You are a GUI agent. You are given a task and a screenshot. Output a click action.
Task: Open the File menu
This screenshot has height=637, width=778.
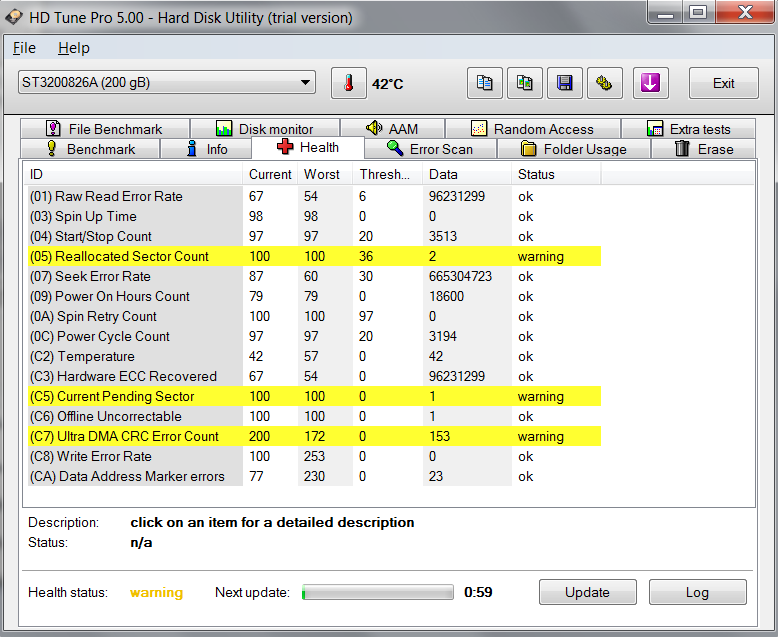pos(24,48)
